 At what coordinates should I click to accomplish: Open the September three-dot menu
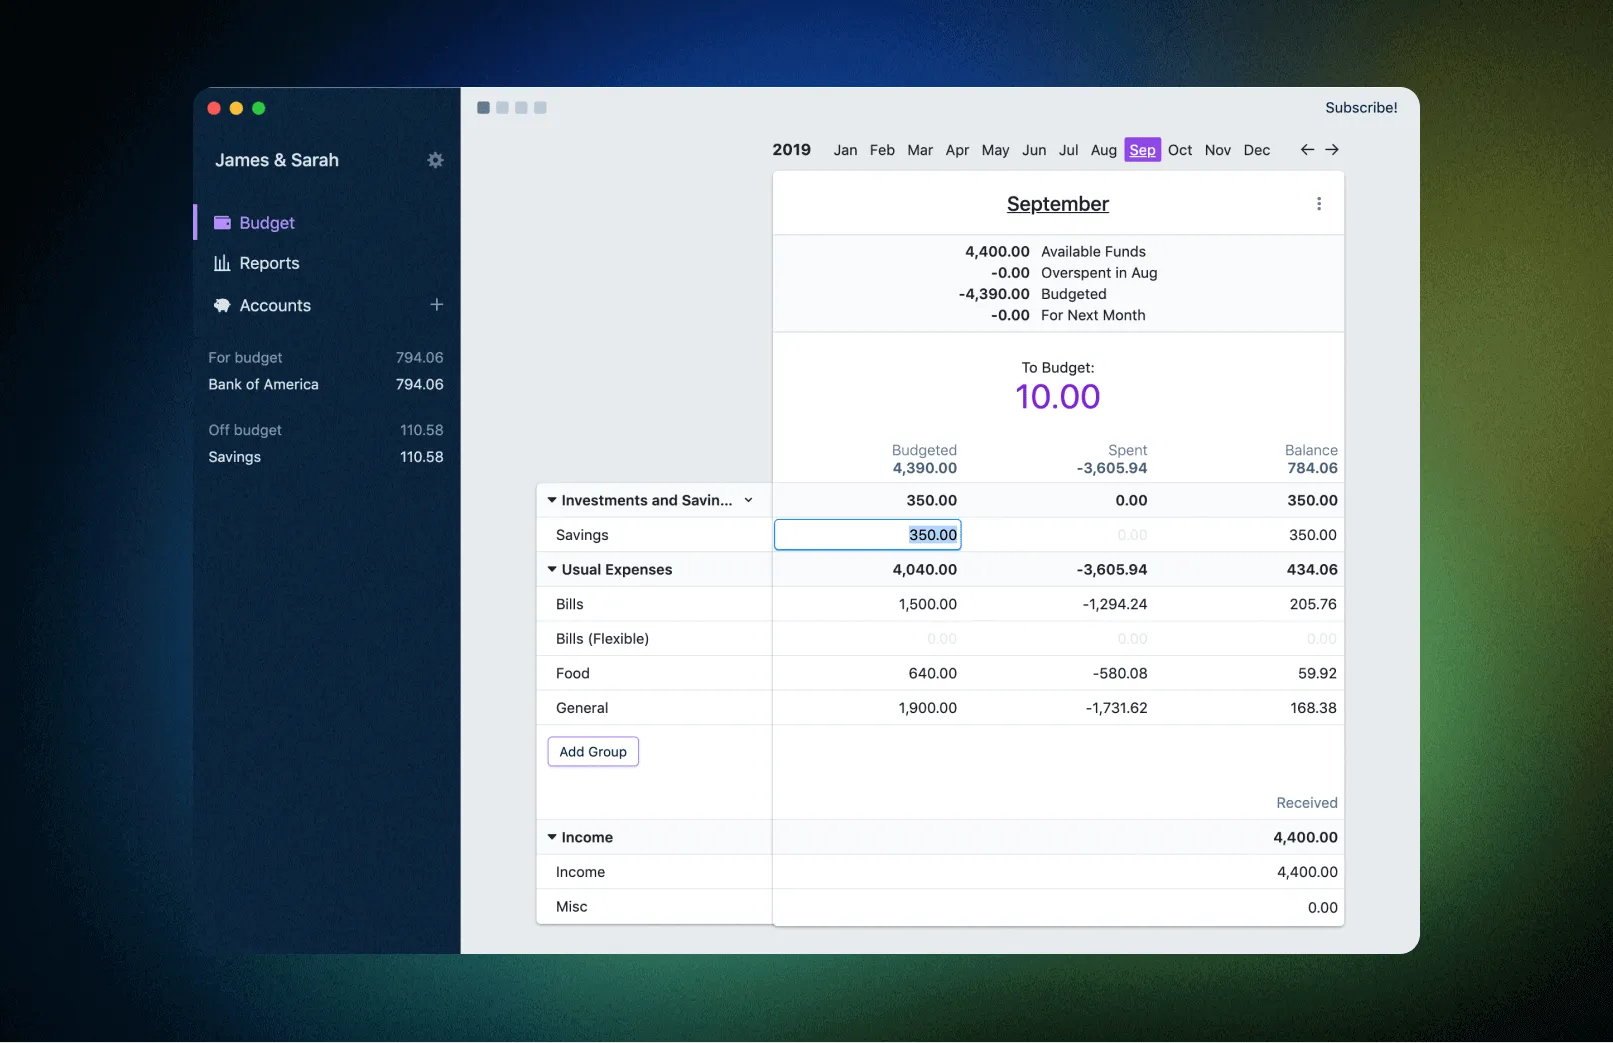(x=1319, y=204)
